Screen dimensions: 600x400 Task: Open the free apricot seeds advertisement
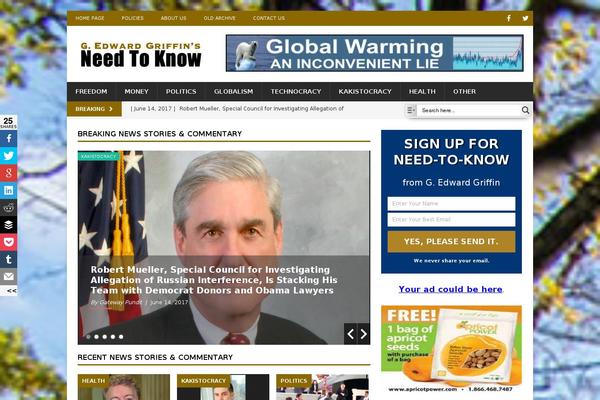(x=451, y=349)
